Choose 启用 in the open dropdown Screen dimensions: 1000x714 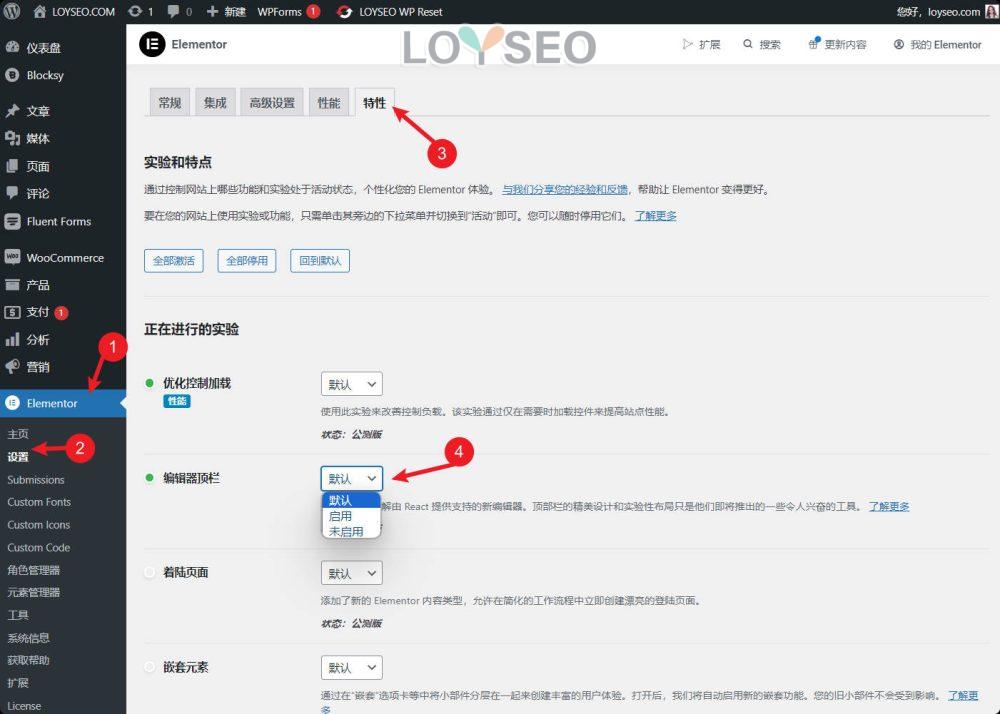(x=351, y=516)
